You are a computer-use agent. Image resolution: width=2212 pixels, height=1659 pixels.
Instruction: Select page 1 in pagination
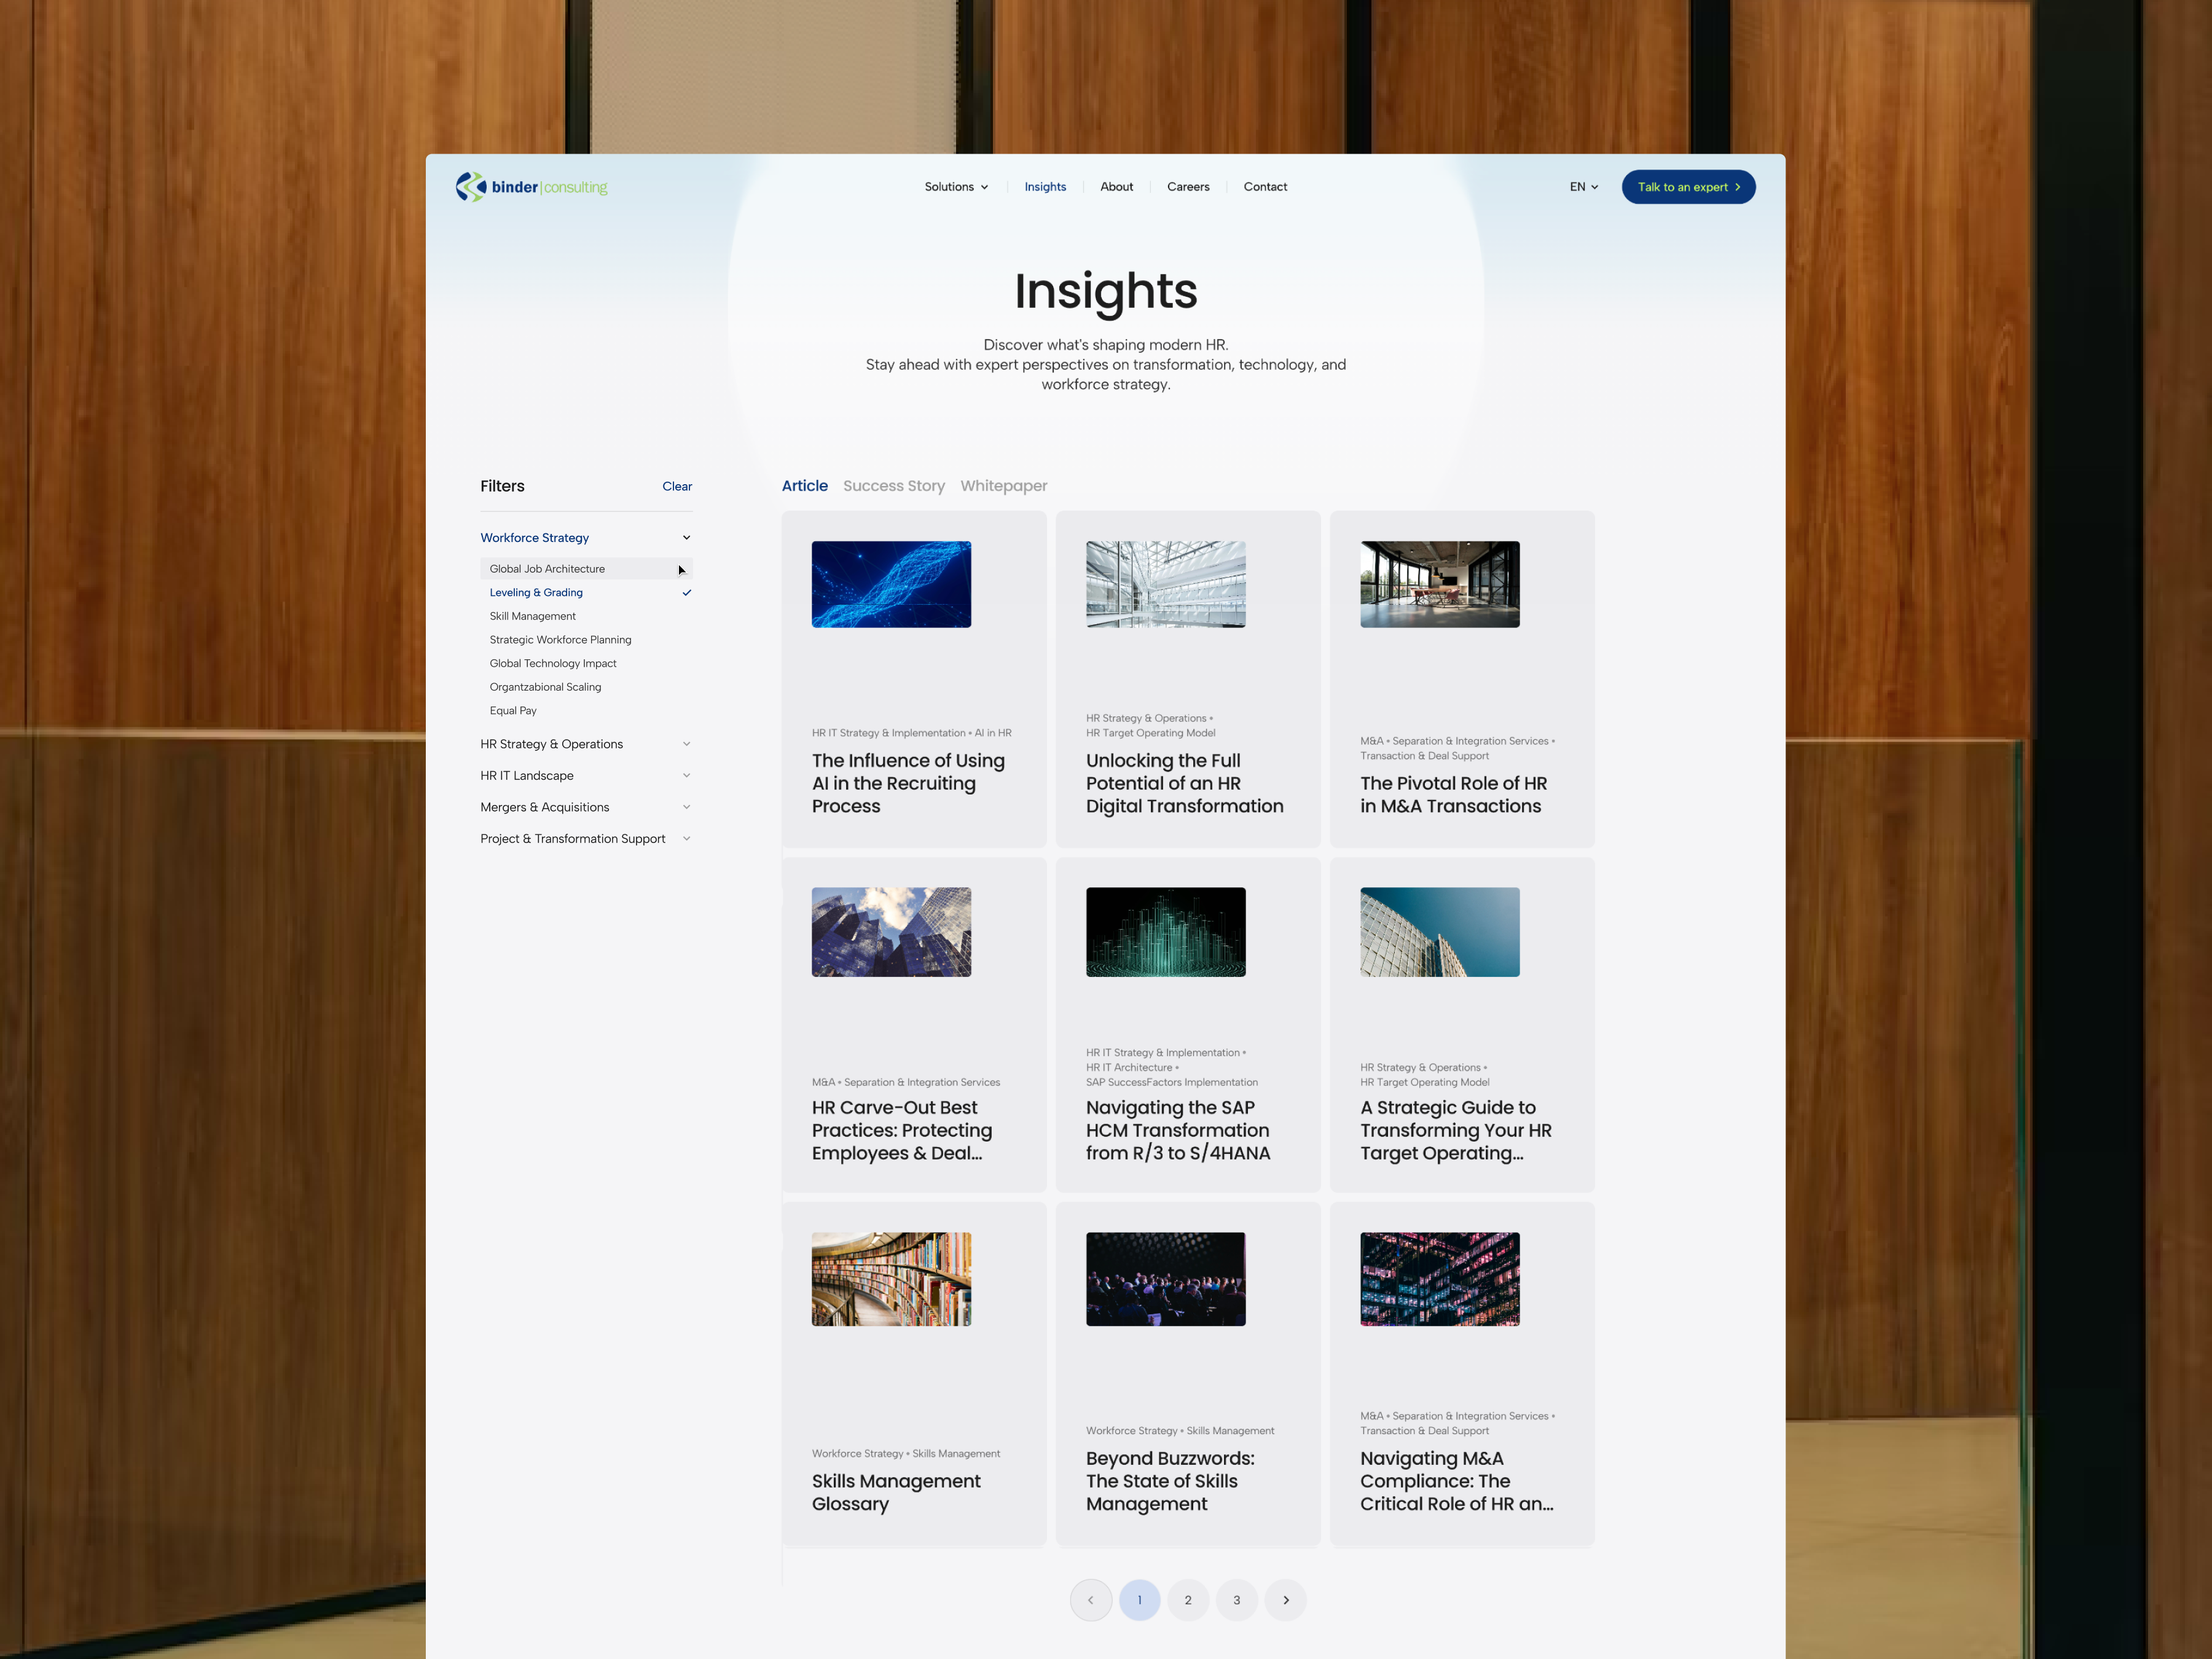(x=1139, y=1600)
